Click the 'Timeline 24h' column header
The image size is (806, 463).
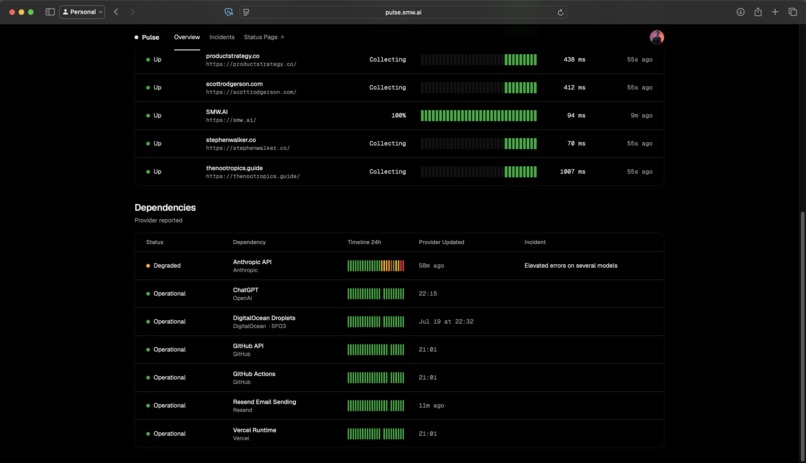click(x=364, y=242)
